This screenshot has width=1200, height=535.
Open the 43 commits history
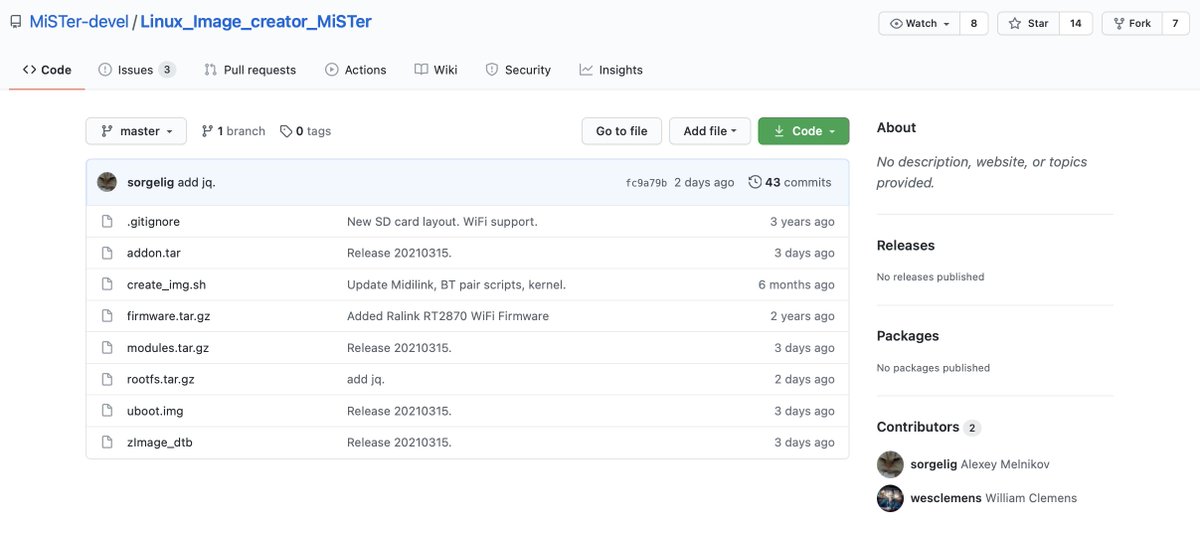coord(790,182)
